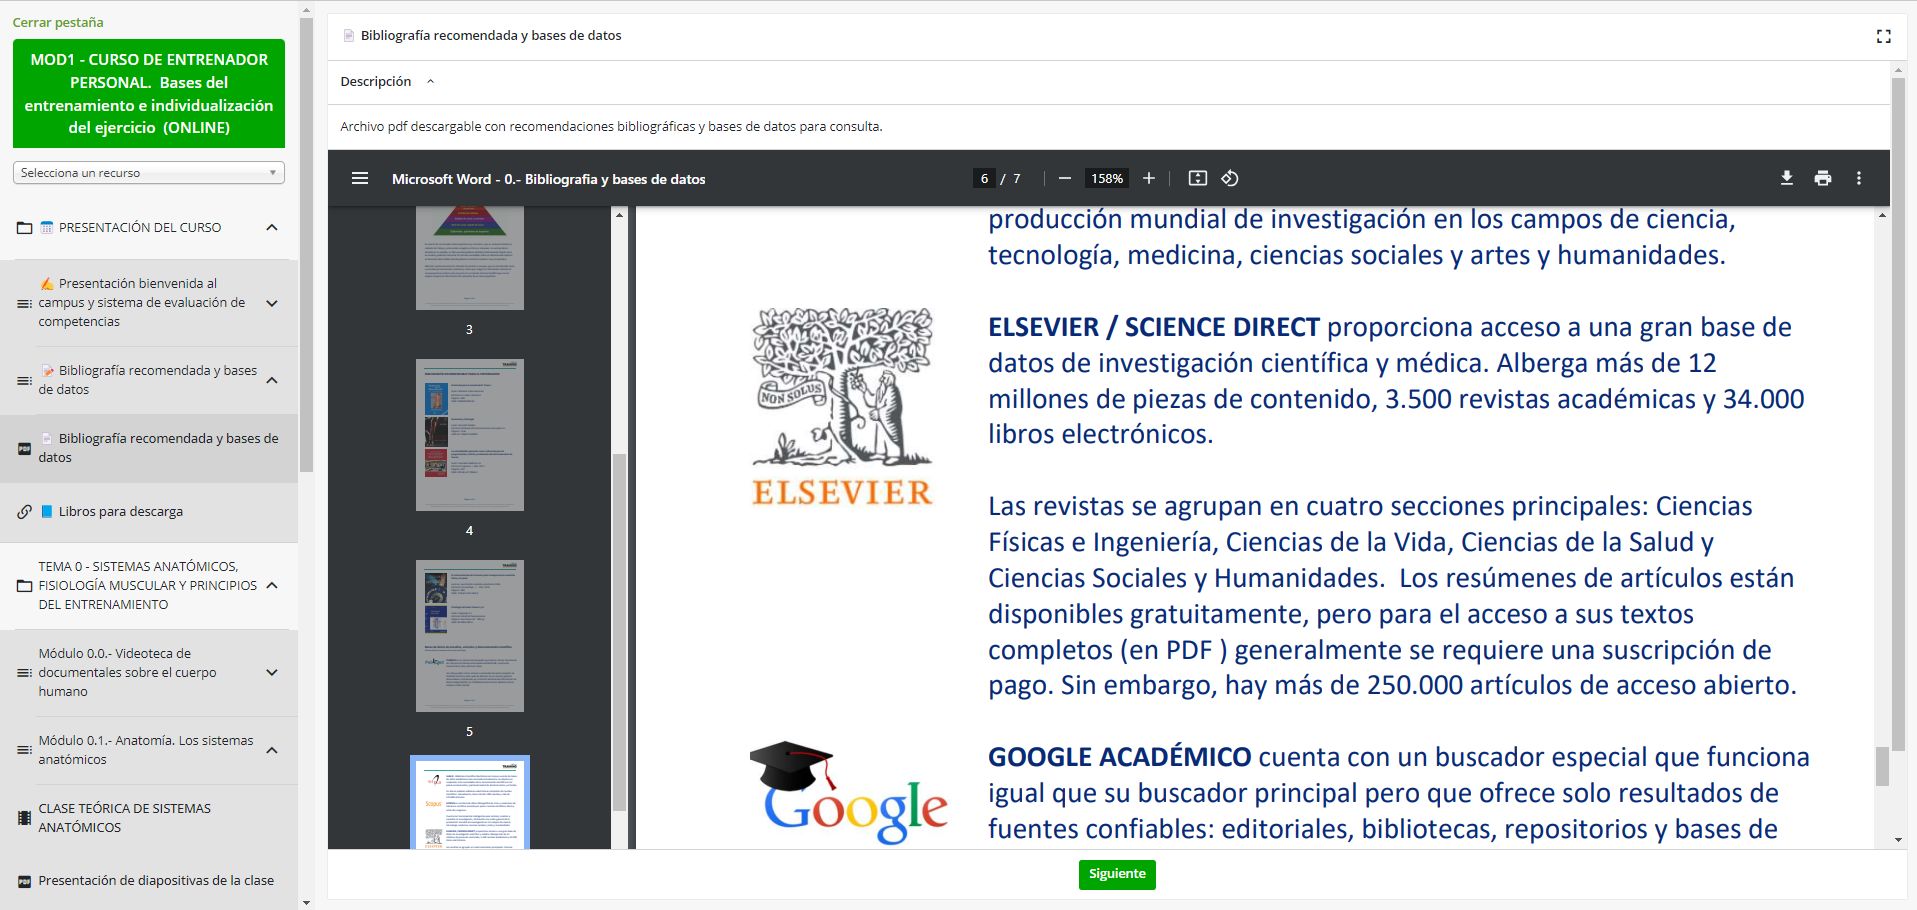Screen dimensions: 1917x910
Task: Collapse the first Bibliografía recomendada y bases de datos group
Action: [x=272, y=380]
